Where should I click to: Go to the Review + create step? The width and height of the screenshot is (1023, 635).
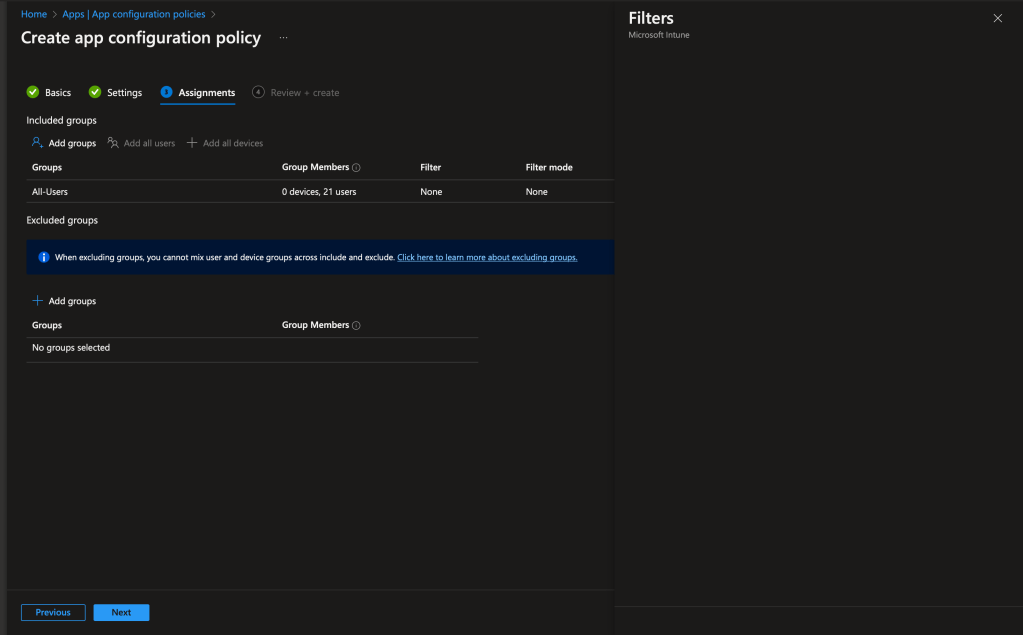[x=304, y=93]
